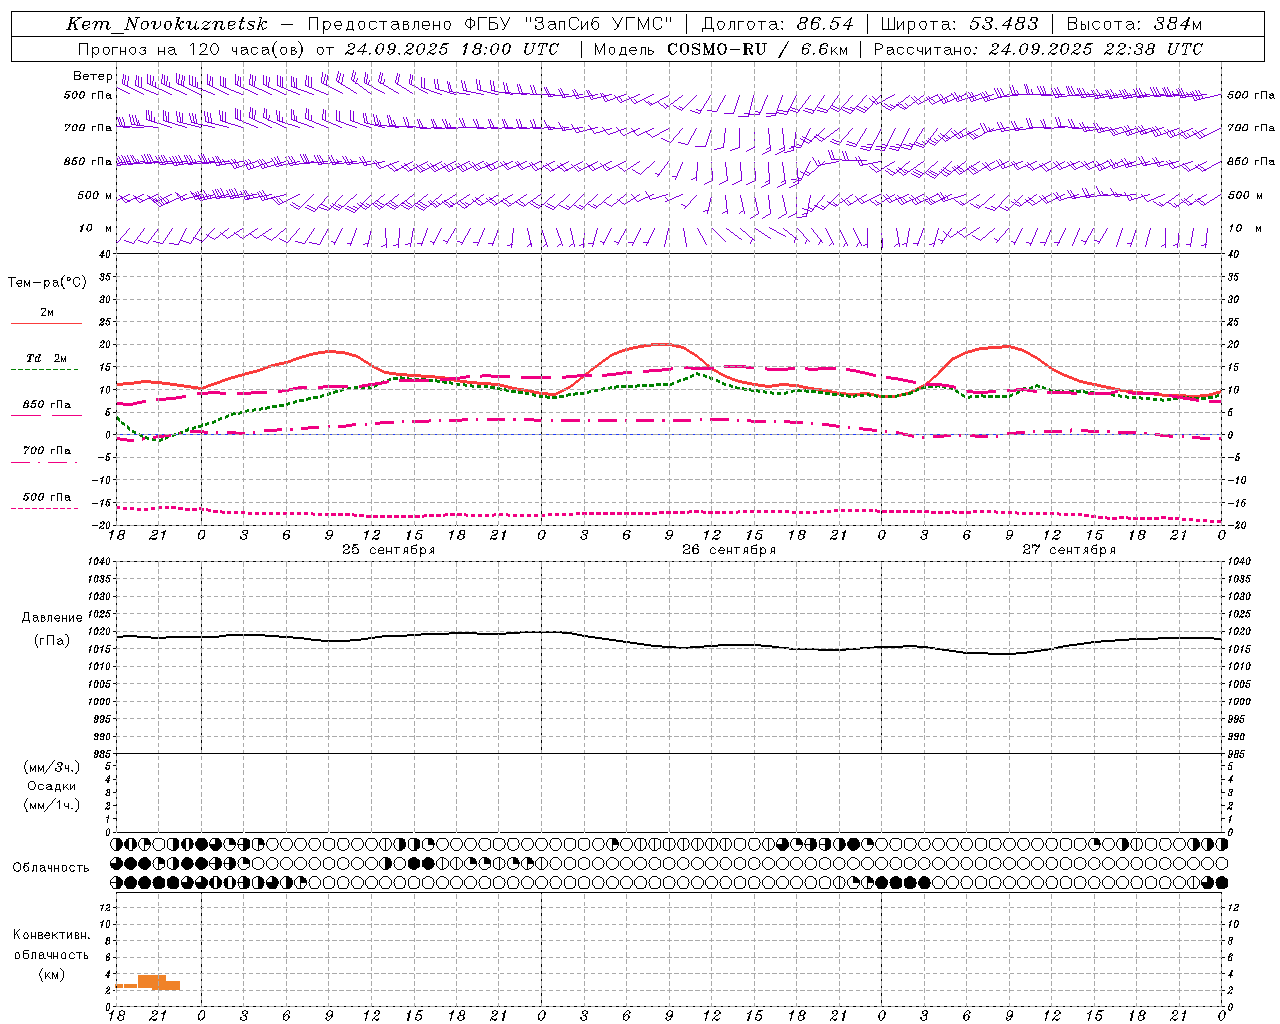1280x1024 pixels.
Task: Select the text 'Предоставлено ФГБУ "ЗапСиб УГМС"'
Action: (490, 24)
